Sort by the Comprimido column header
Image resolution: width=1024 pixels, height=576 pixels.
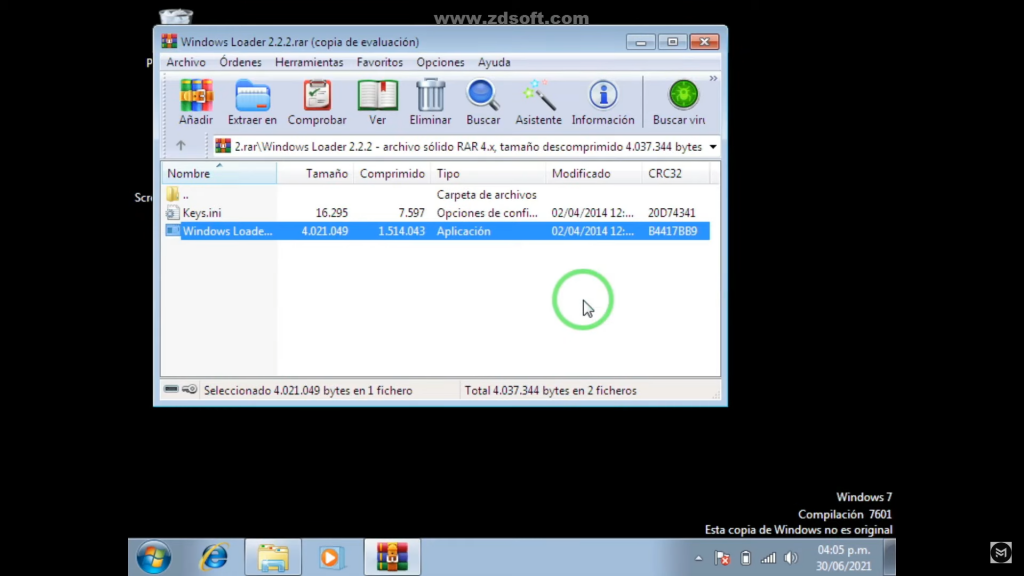coord(392,173)
